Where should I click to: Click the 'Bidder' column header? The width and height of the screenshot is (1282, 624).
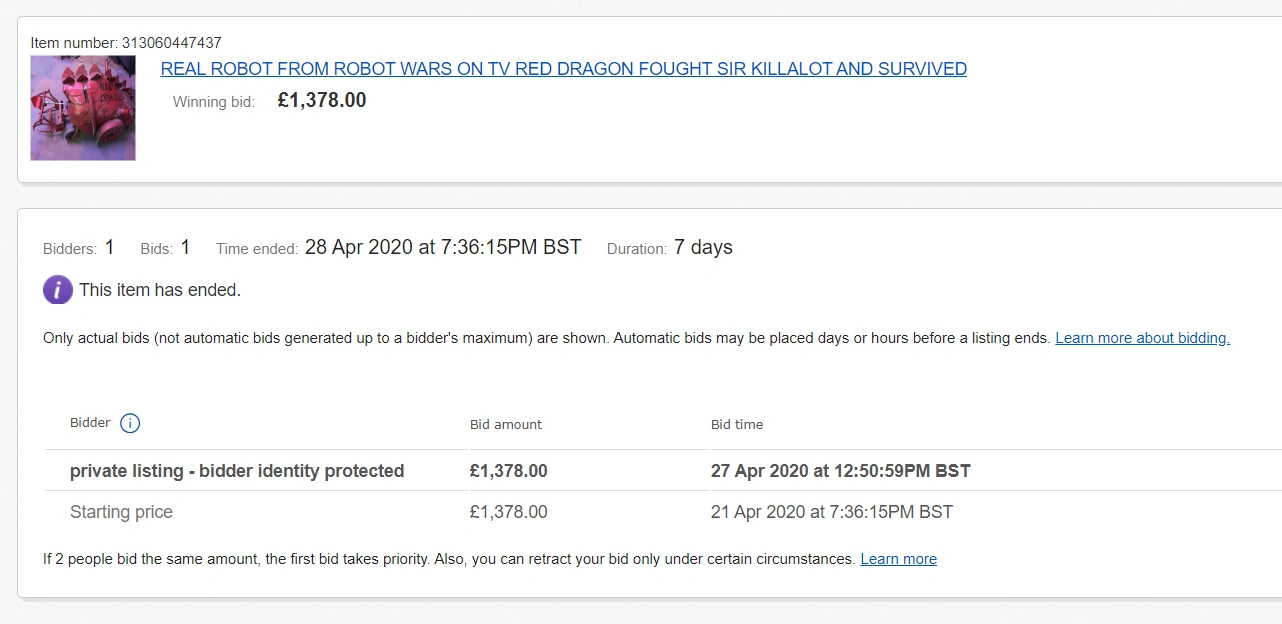click(90, 423)
